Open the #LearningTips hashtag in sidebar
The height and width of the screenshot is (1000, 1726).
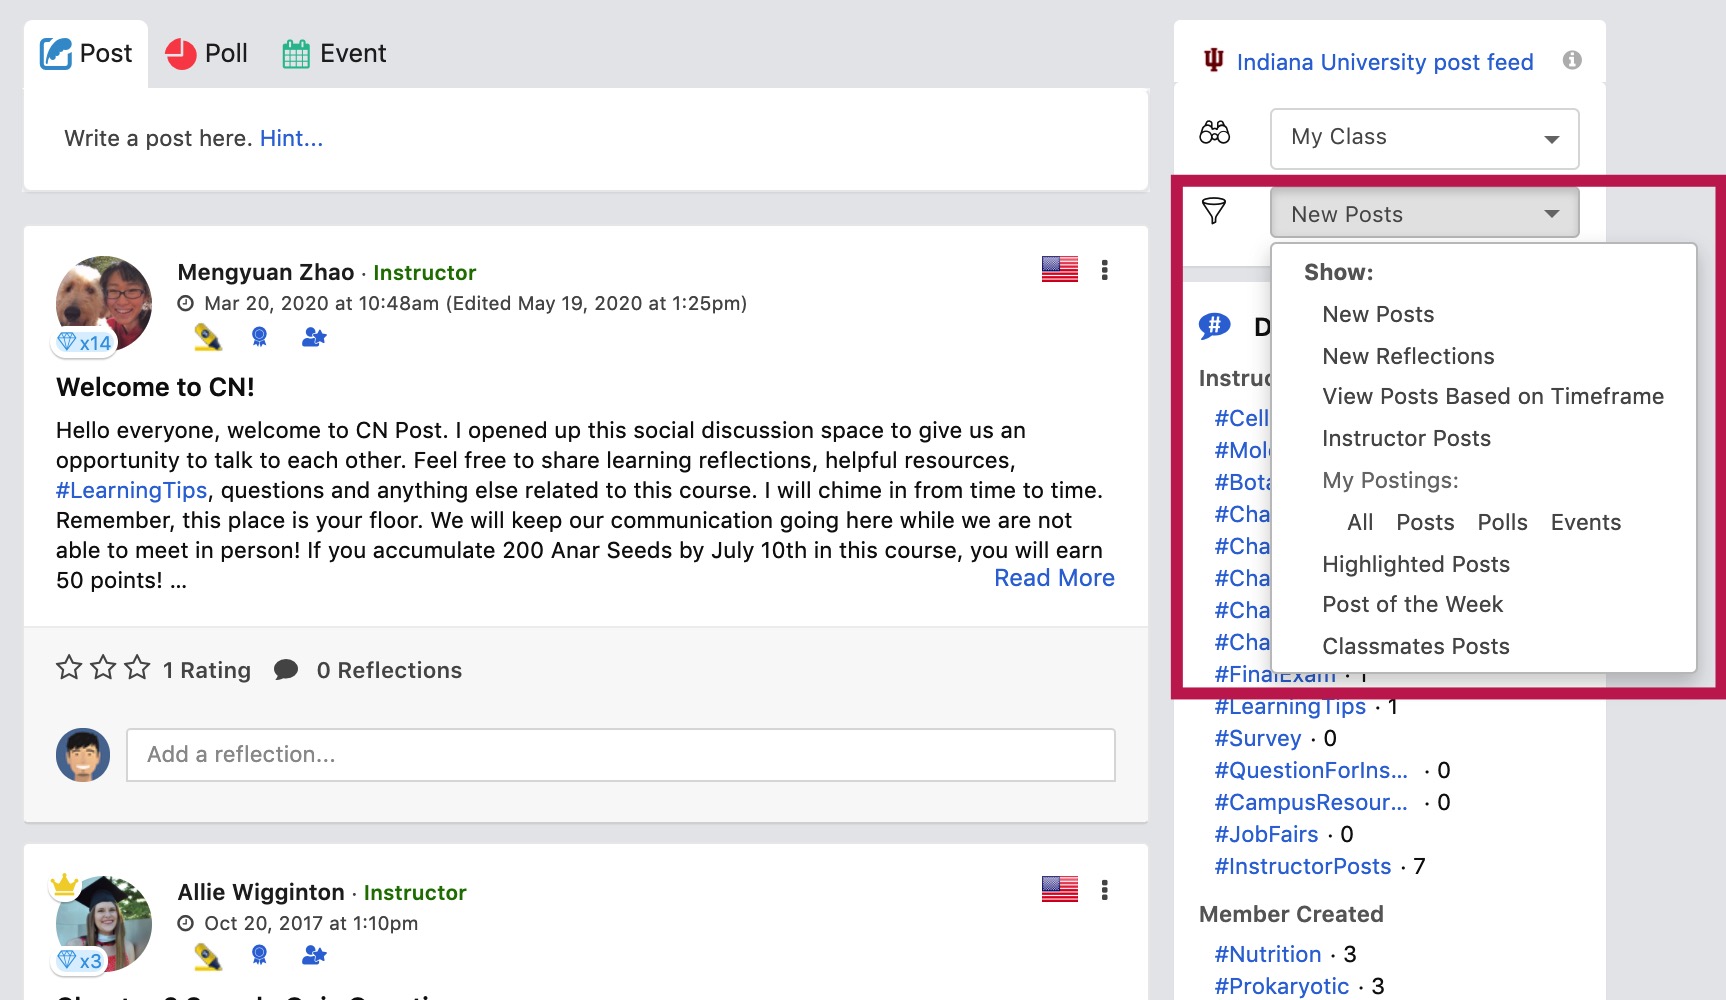coord(1290,707)
